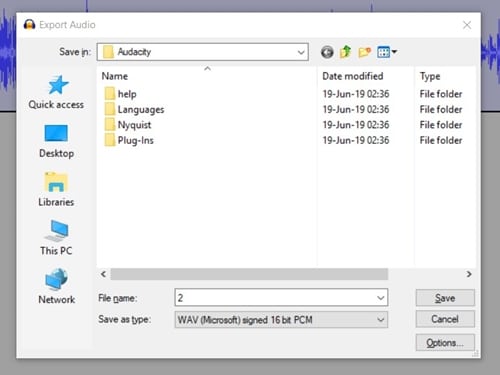This screenshot has height=375, width=500.
Task: Open Quick access in sidebar
Action: coord(56,92)
